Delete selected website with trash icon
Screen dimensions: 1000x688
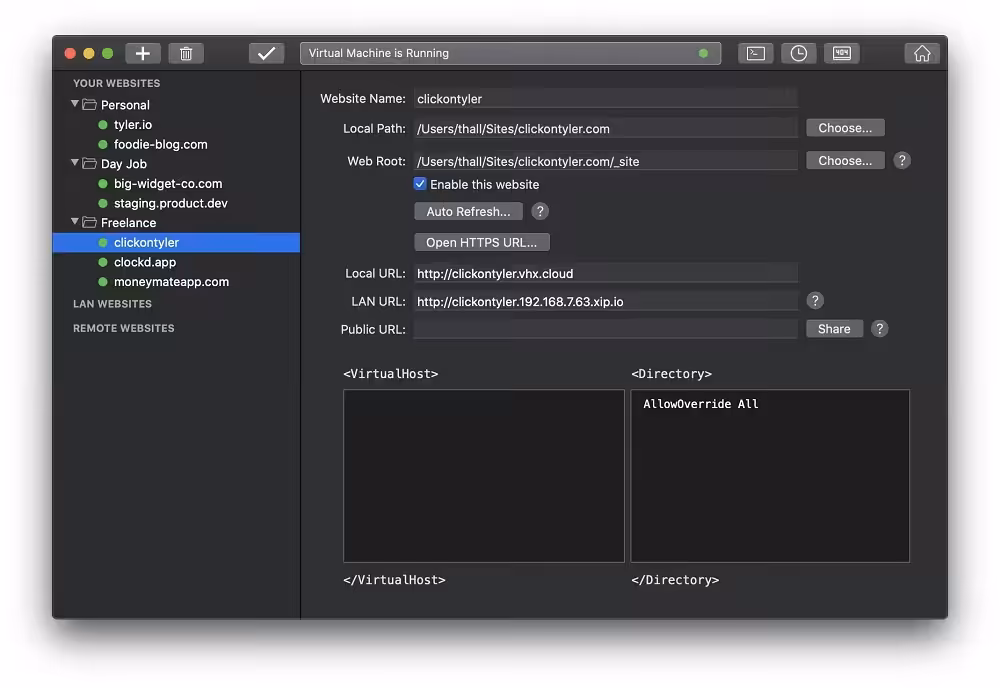tap(186, 54)
